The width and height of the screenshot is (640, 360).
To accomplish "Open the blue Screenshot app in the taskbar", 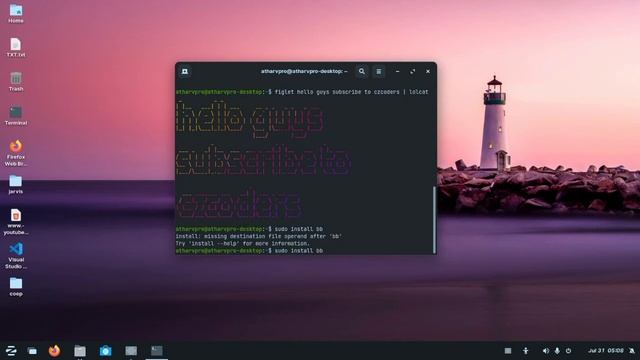I will pos(106,351).
